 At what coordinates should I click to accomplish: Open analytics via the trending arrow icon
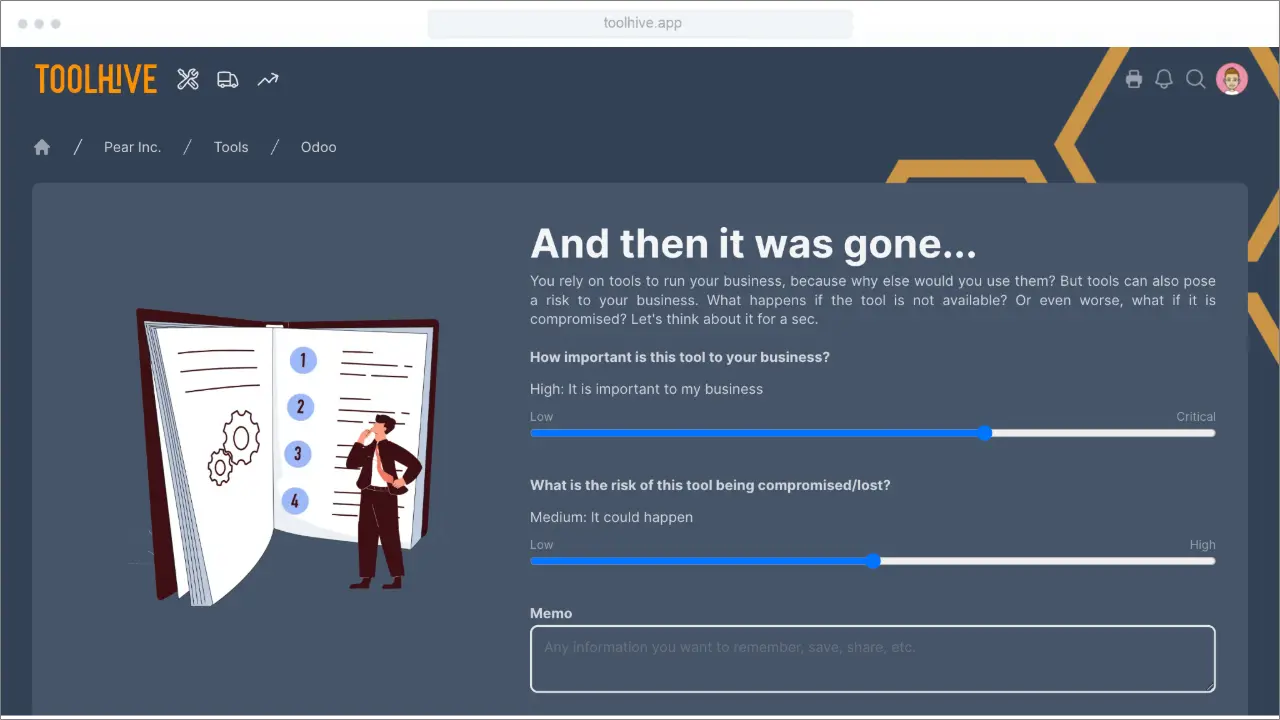point(267,79)
